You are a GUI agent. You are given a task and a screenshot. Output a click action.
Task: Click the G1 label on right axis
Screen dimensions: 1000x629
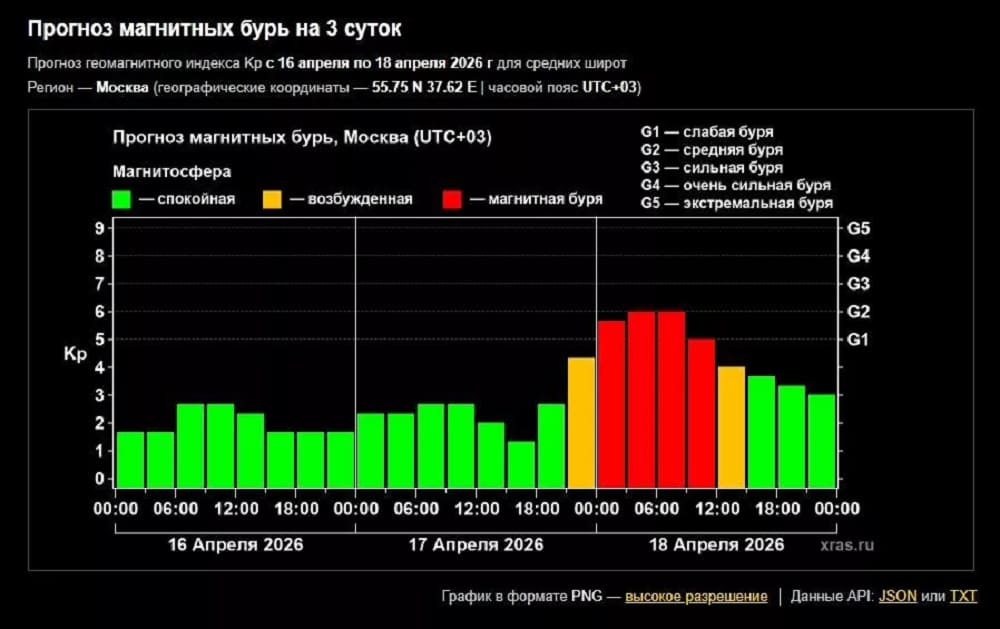point(858,340)
